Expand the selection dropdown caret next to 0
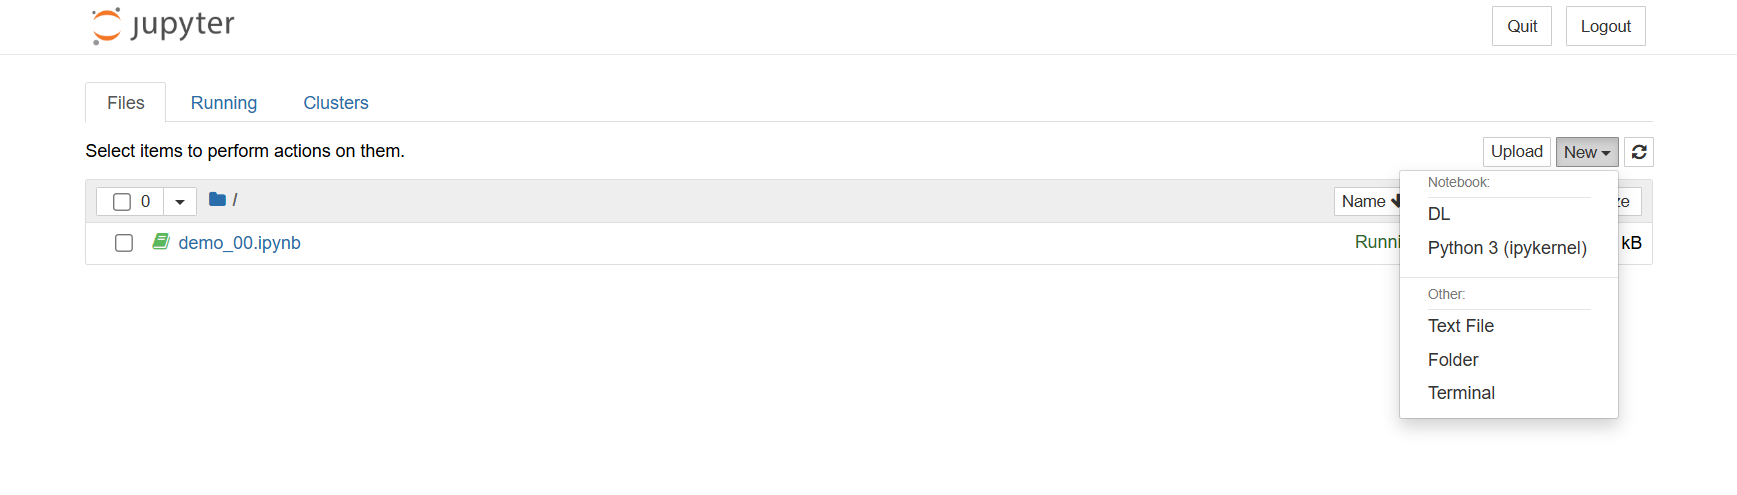The image size is (1737, 495). pyautogui.click(x=180, y=202)
